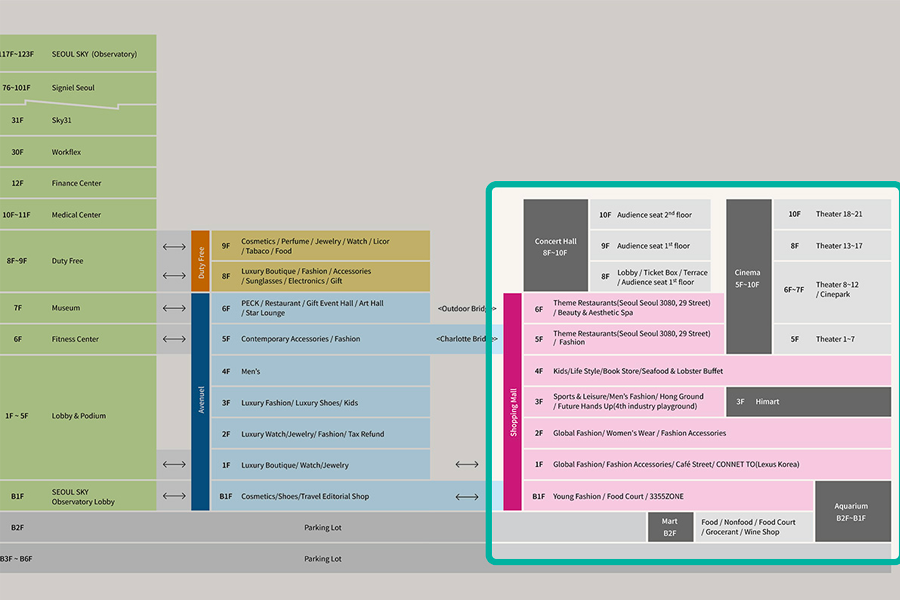Screen dimensions: 900x600
Task: Open the SEOUL SKY (Observatory) floor block
Action: 78,54
